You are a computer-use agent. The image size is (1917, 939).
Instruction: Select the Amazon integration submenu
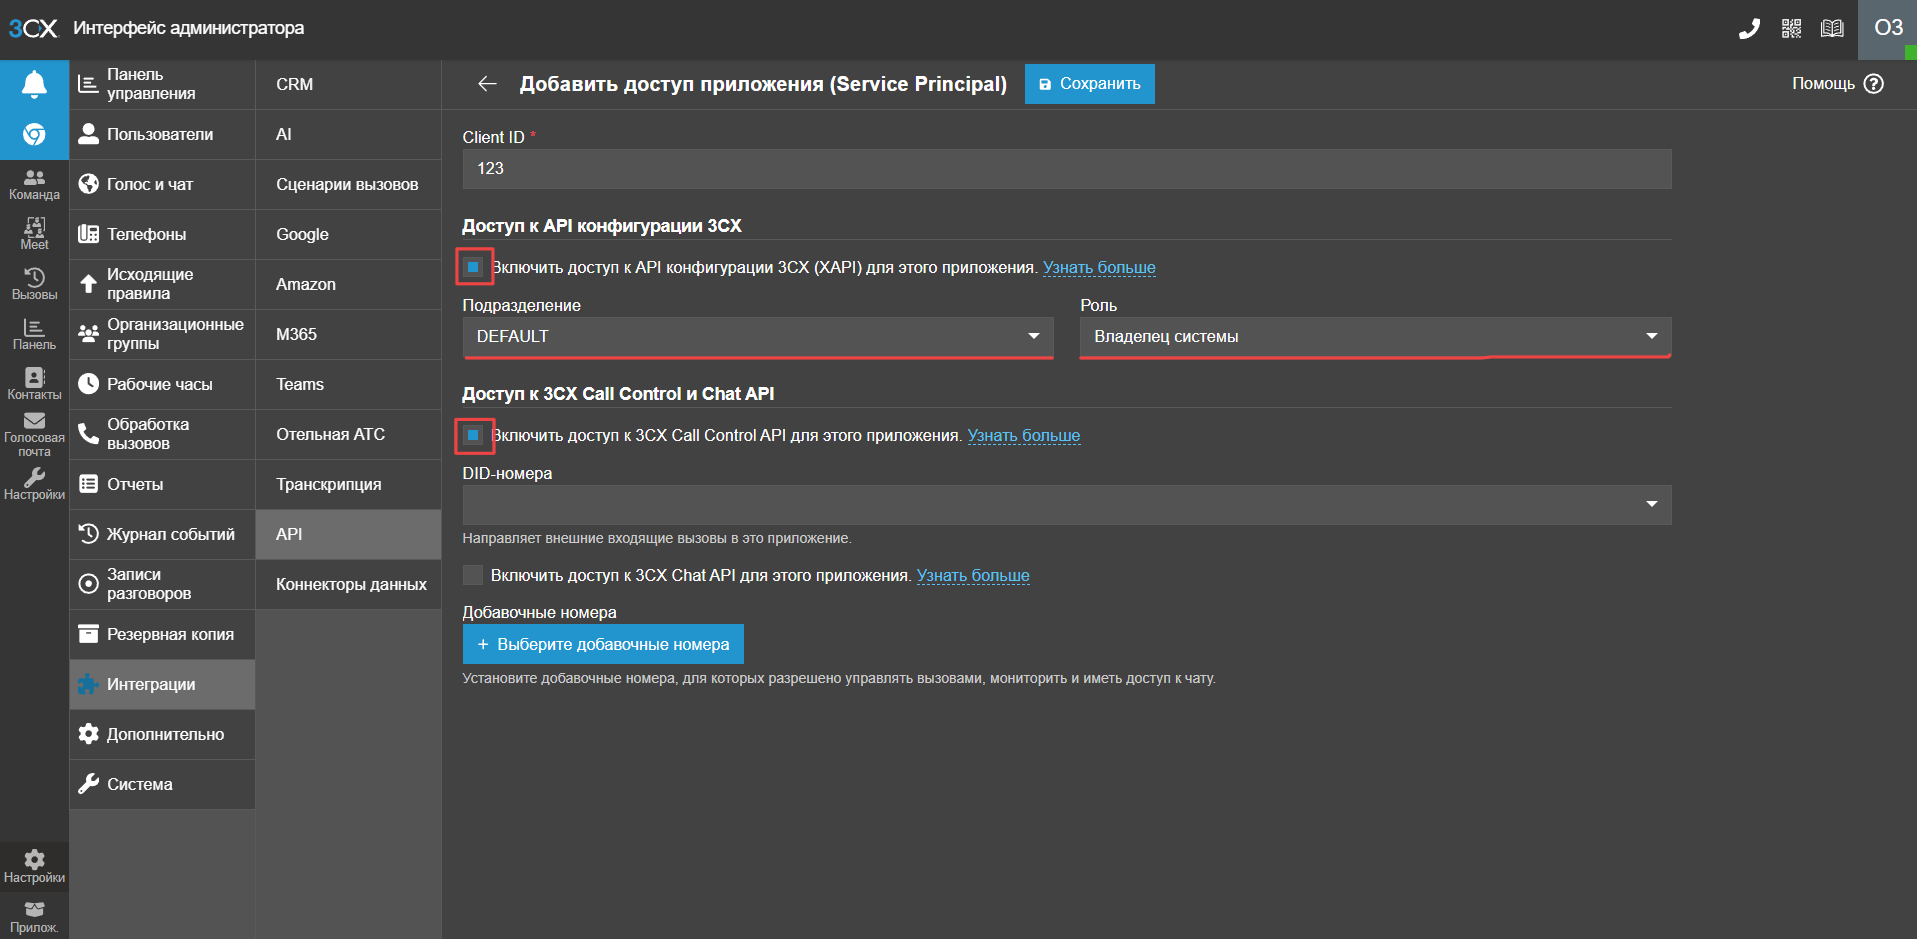(x=348, y=284)
